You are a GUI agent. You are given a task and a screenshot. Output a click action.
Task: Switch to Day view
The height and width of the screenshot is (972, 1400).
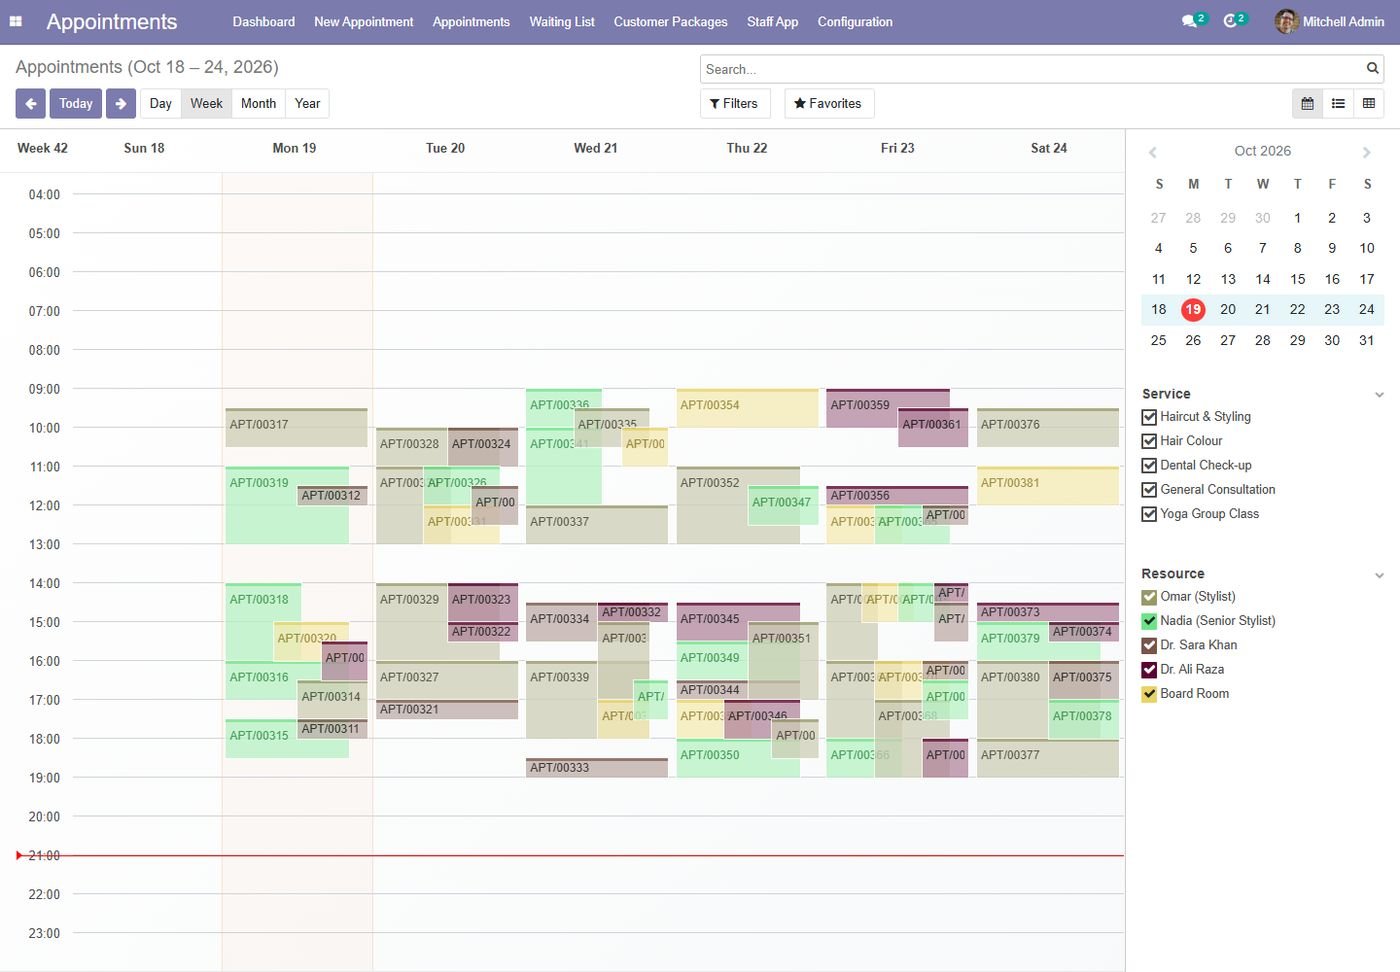(161, 104)
